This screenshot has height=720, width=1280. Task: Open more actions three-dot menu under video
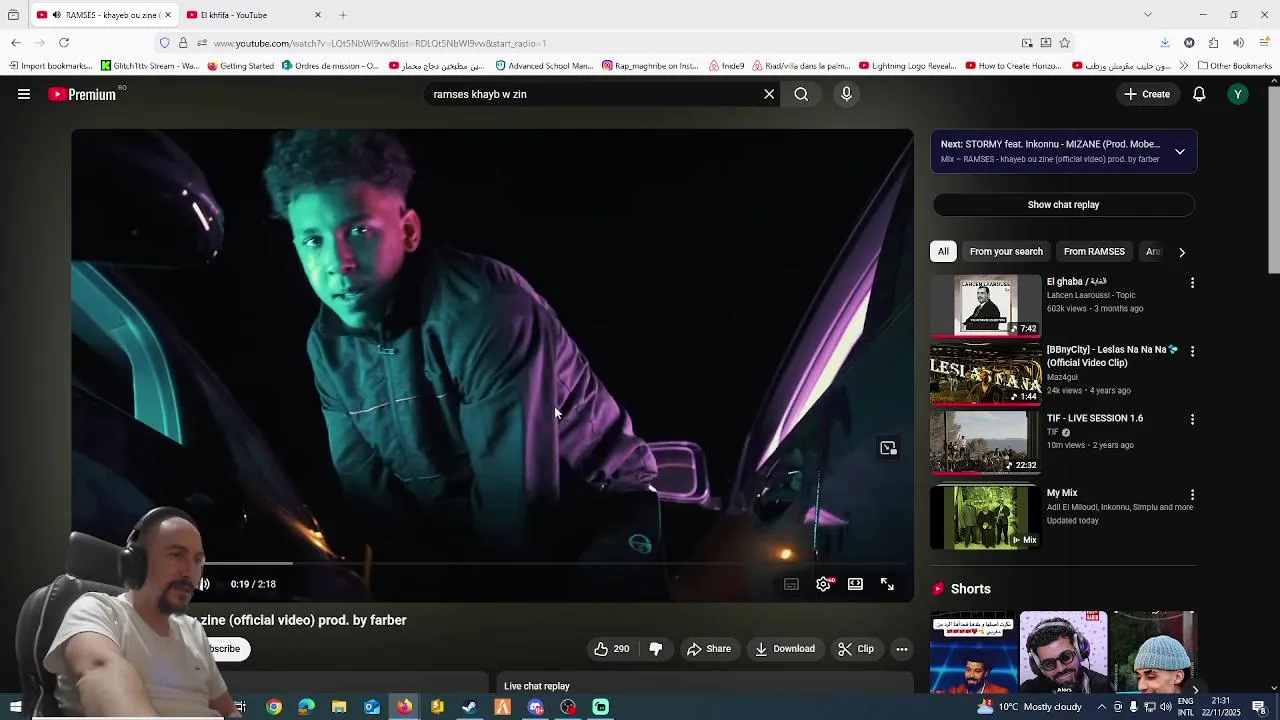pyautogui.click(x=902, y=649)
